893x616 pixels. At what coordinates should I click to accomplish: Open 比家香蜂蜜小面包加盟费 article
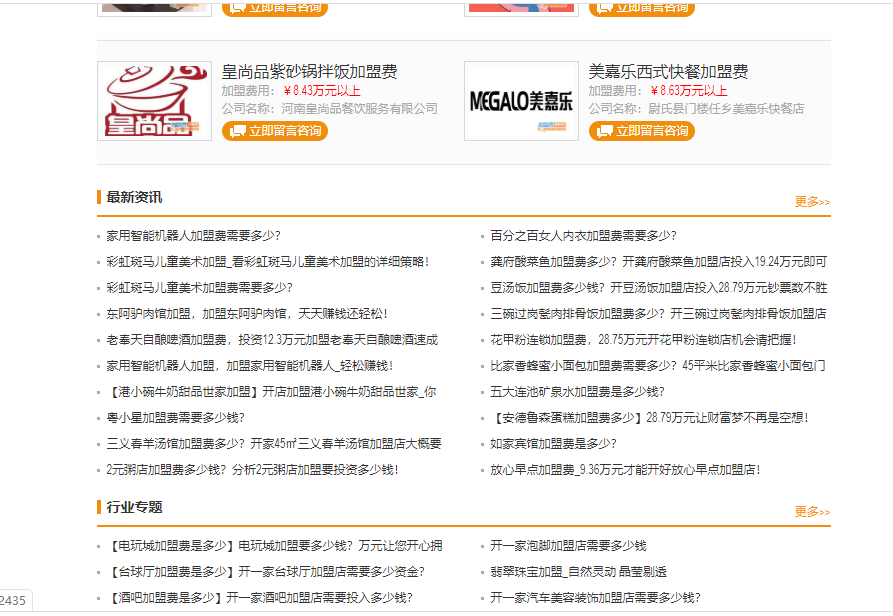658,366
